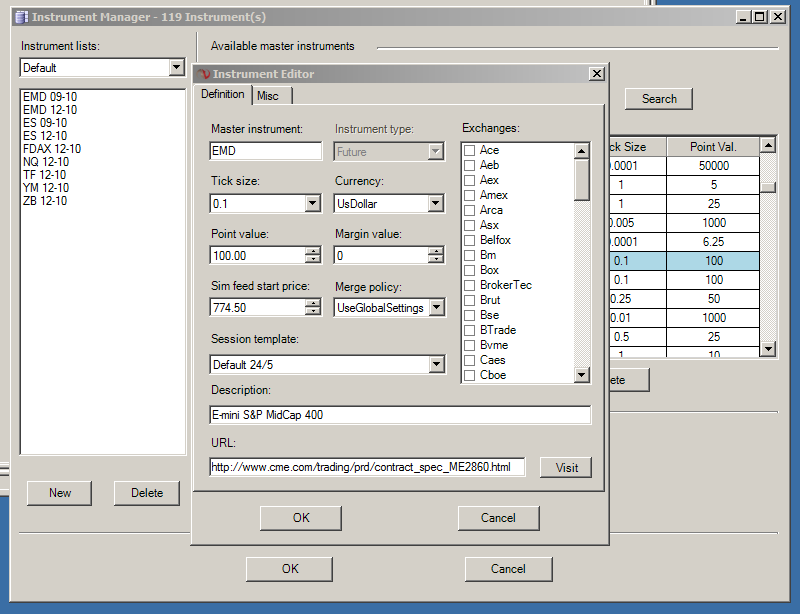
Task: Click the Instrument Manager window icon
Action: (x=21, y=17)
